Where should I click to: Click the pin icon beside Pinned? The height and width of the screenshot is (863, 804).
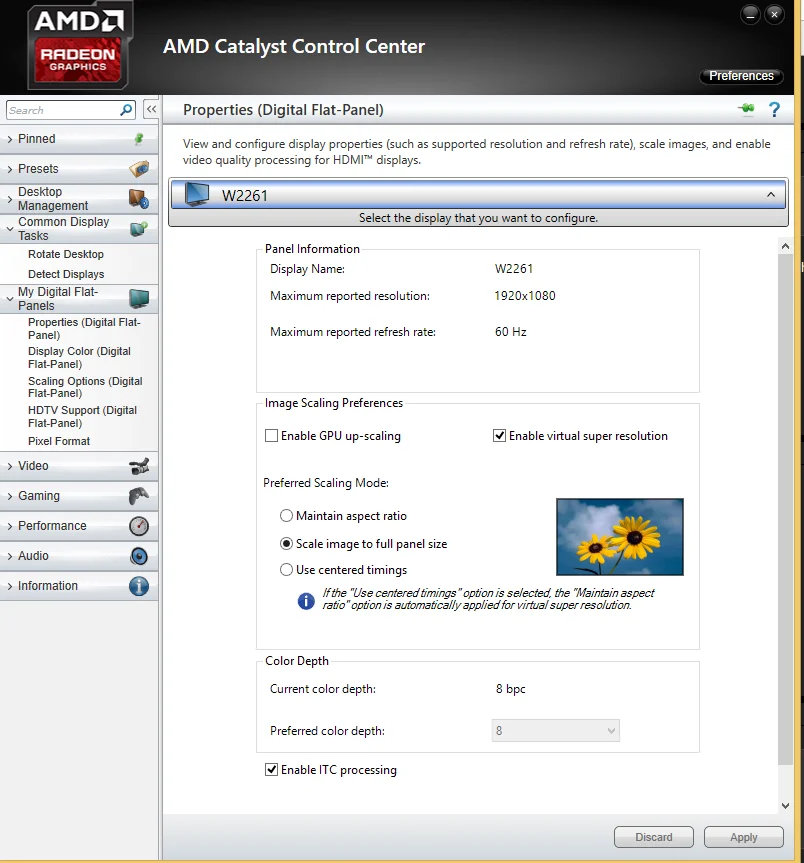[139, 139]
